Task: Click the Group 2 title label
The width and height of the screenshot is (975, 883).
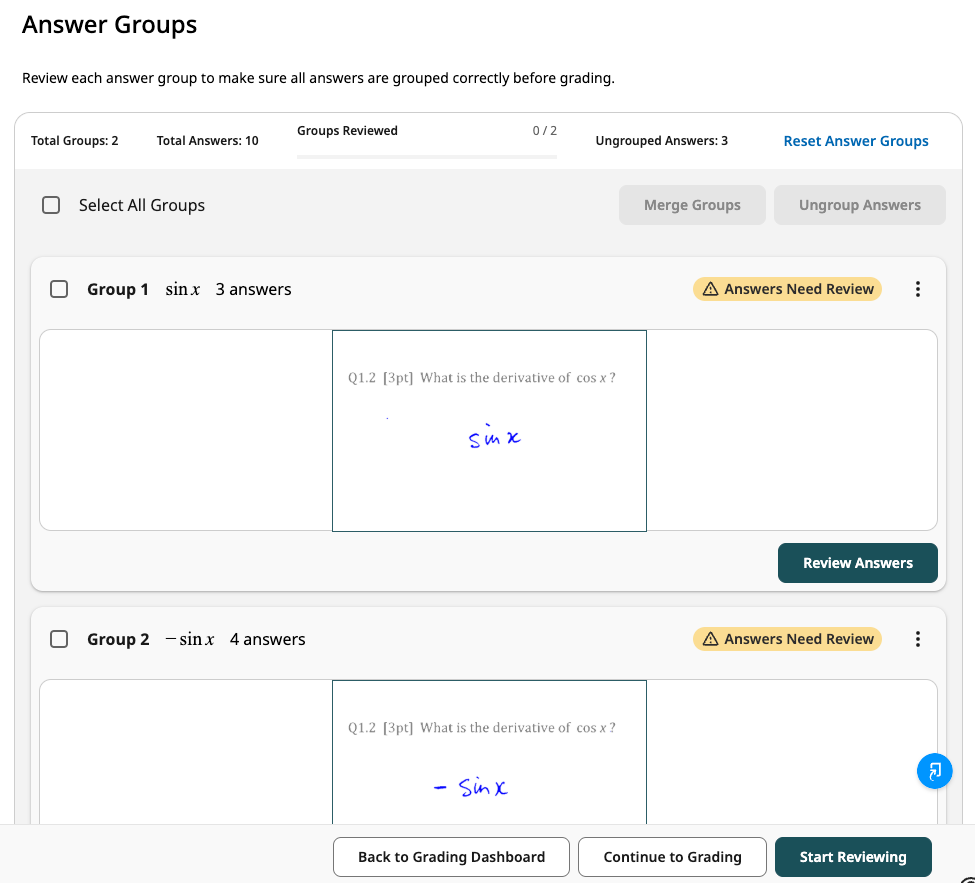Action: 118,639
